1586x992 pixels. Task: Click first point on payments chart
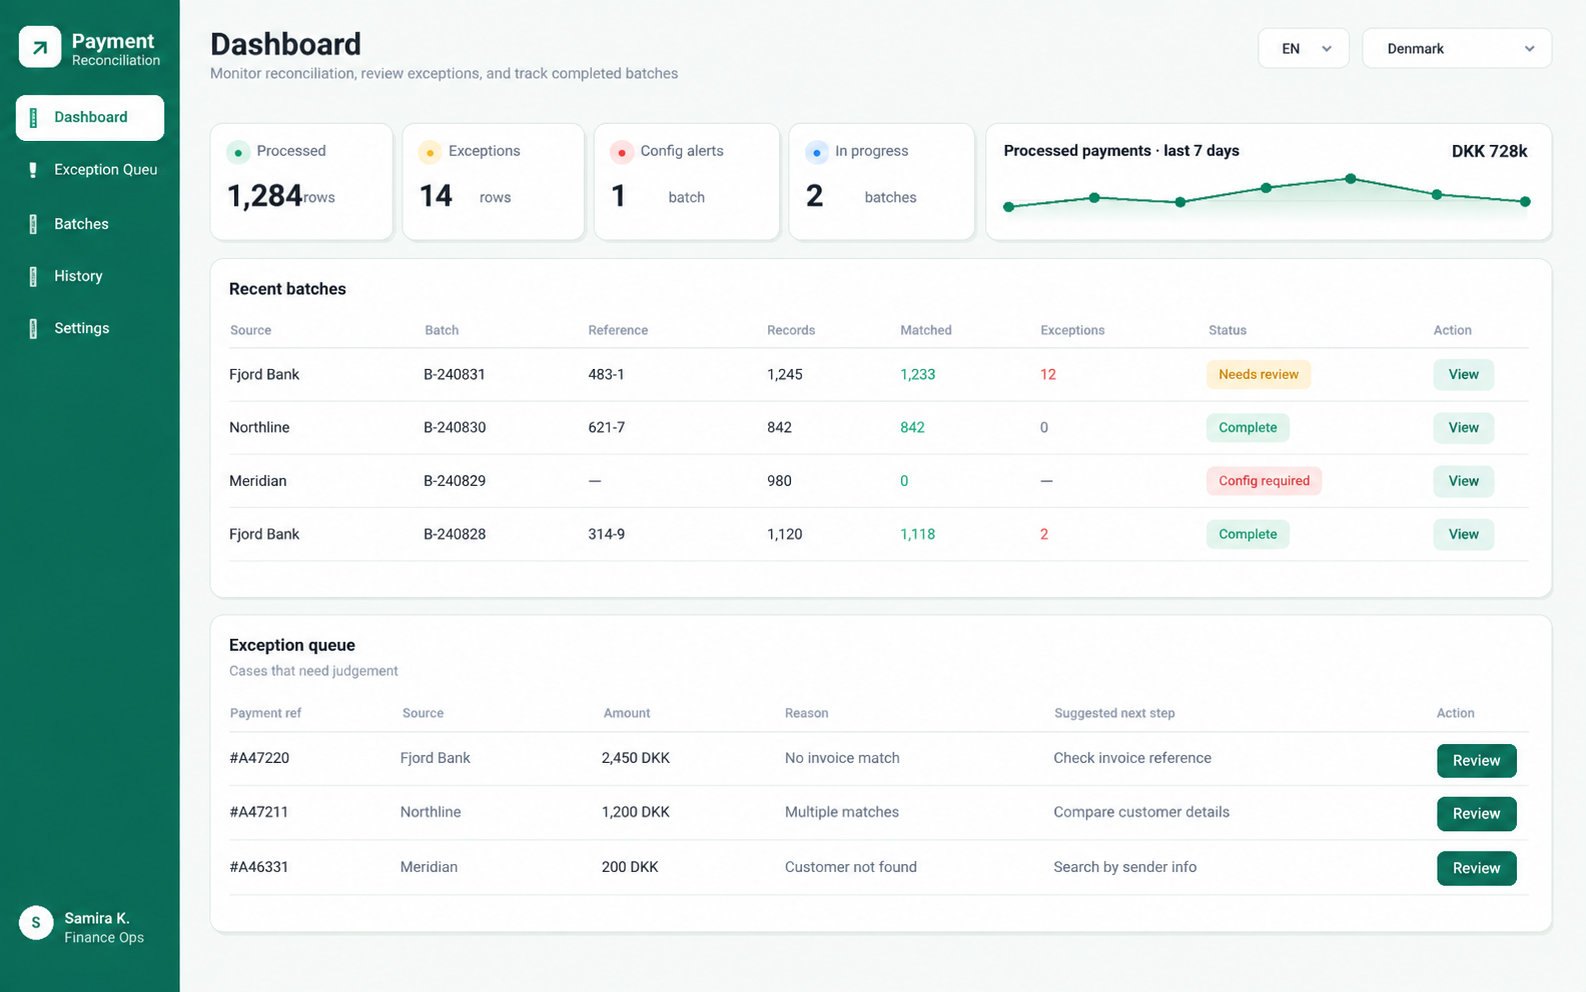(1008, 207)
